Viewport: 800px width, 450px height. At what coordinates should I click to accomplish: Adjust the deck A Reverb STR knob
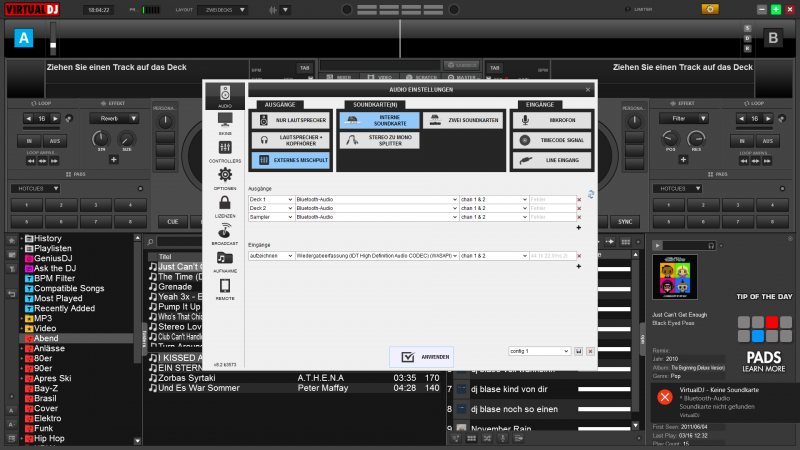tap(101, 139)
